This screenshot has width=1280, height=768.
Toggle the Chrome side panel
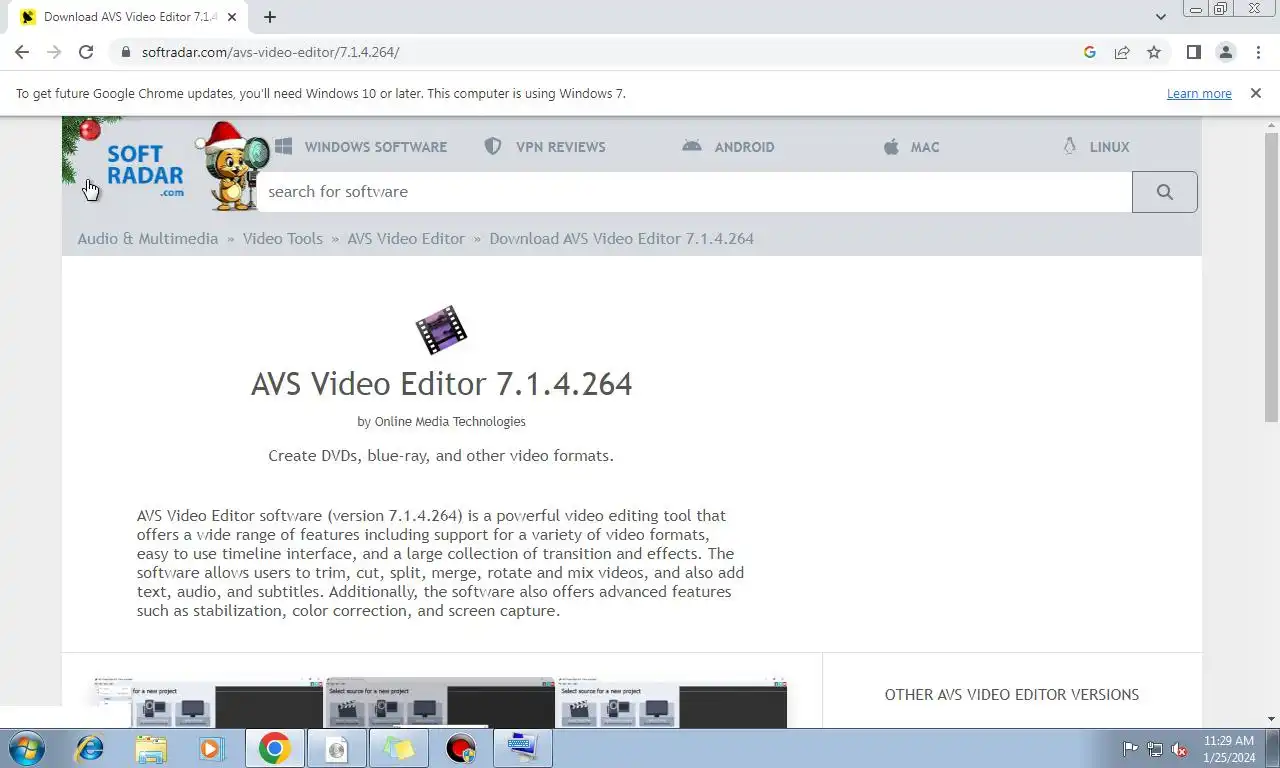[1193, 52]
